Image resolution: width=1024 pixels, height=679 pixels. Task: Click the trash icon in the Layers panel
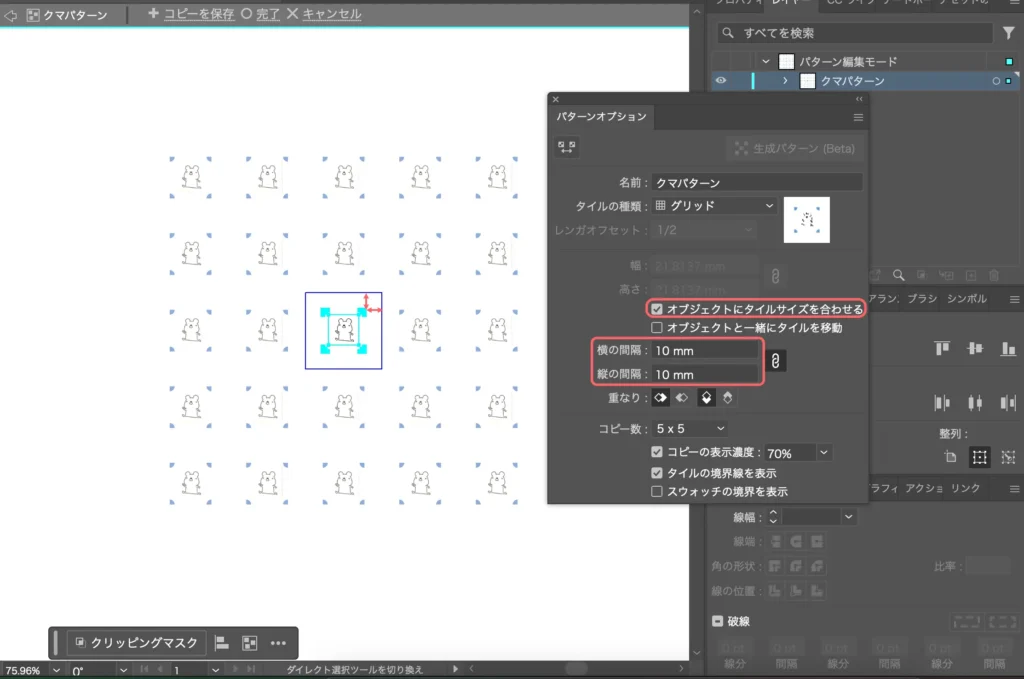point(995,275)
